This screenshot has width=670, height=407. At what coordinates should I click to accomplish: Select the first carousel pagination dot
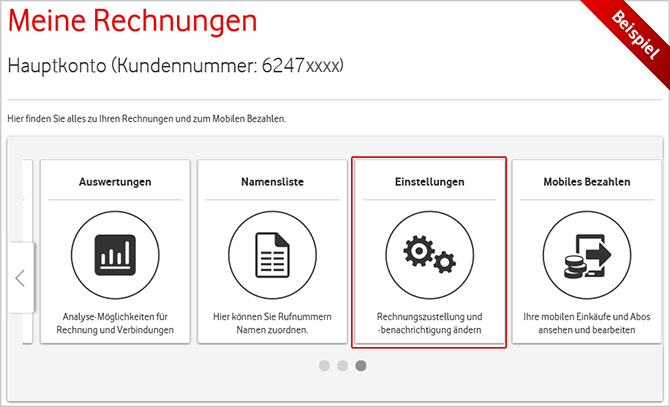(x=324, y=366)
